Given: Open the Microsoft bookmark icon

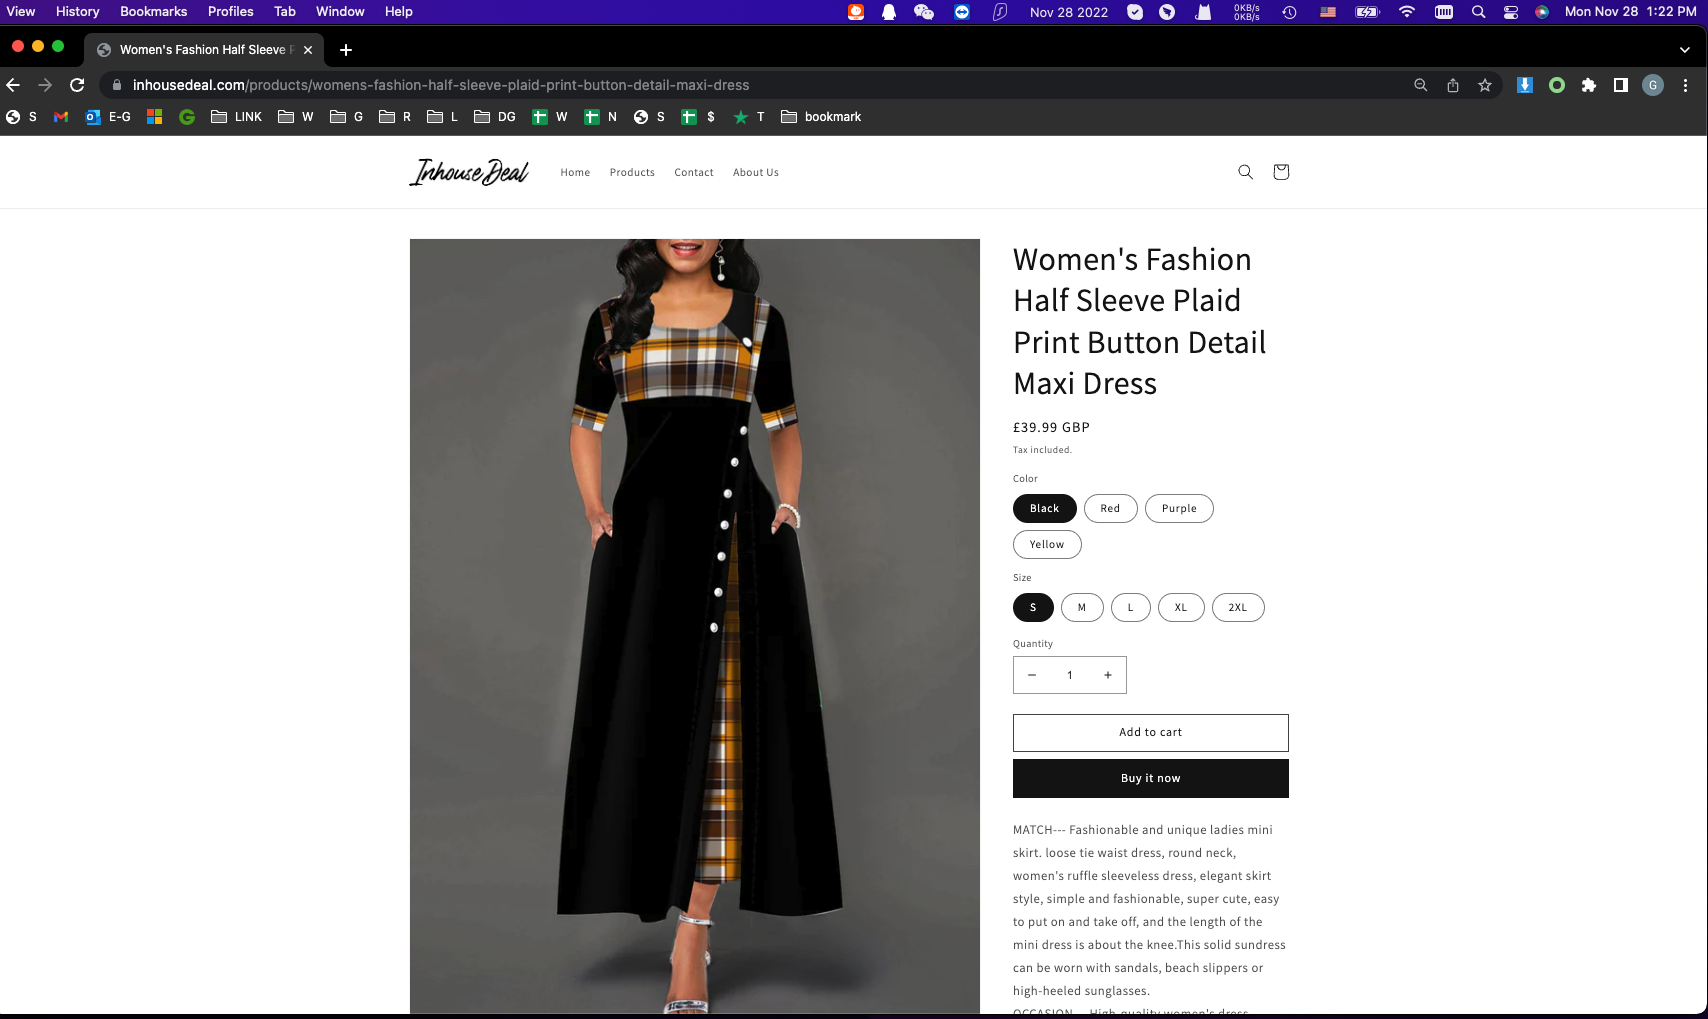Looking at the screenshot, I should click(154, 117).
